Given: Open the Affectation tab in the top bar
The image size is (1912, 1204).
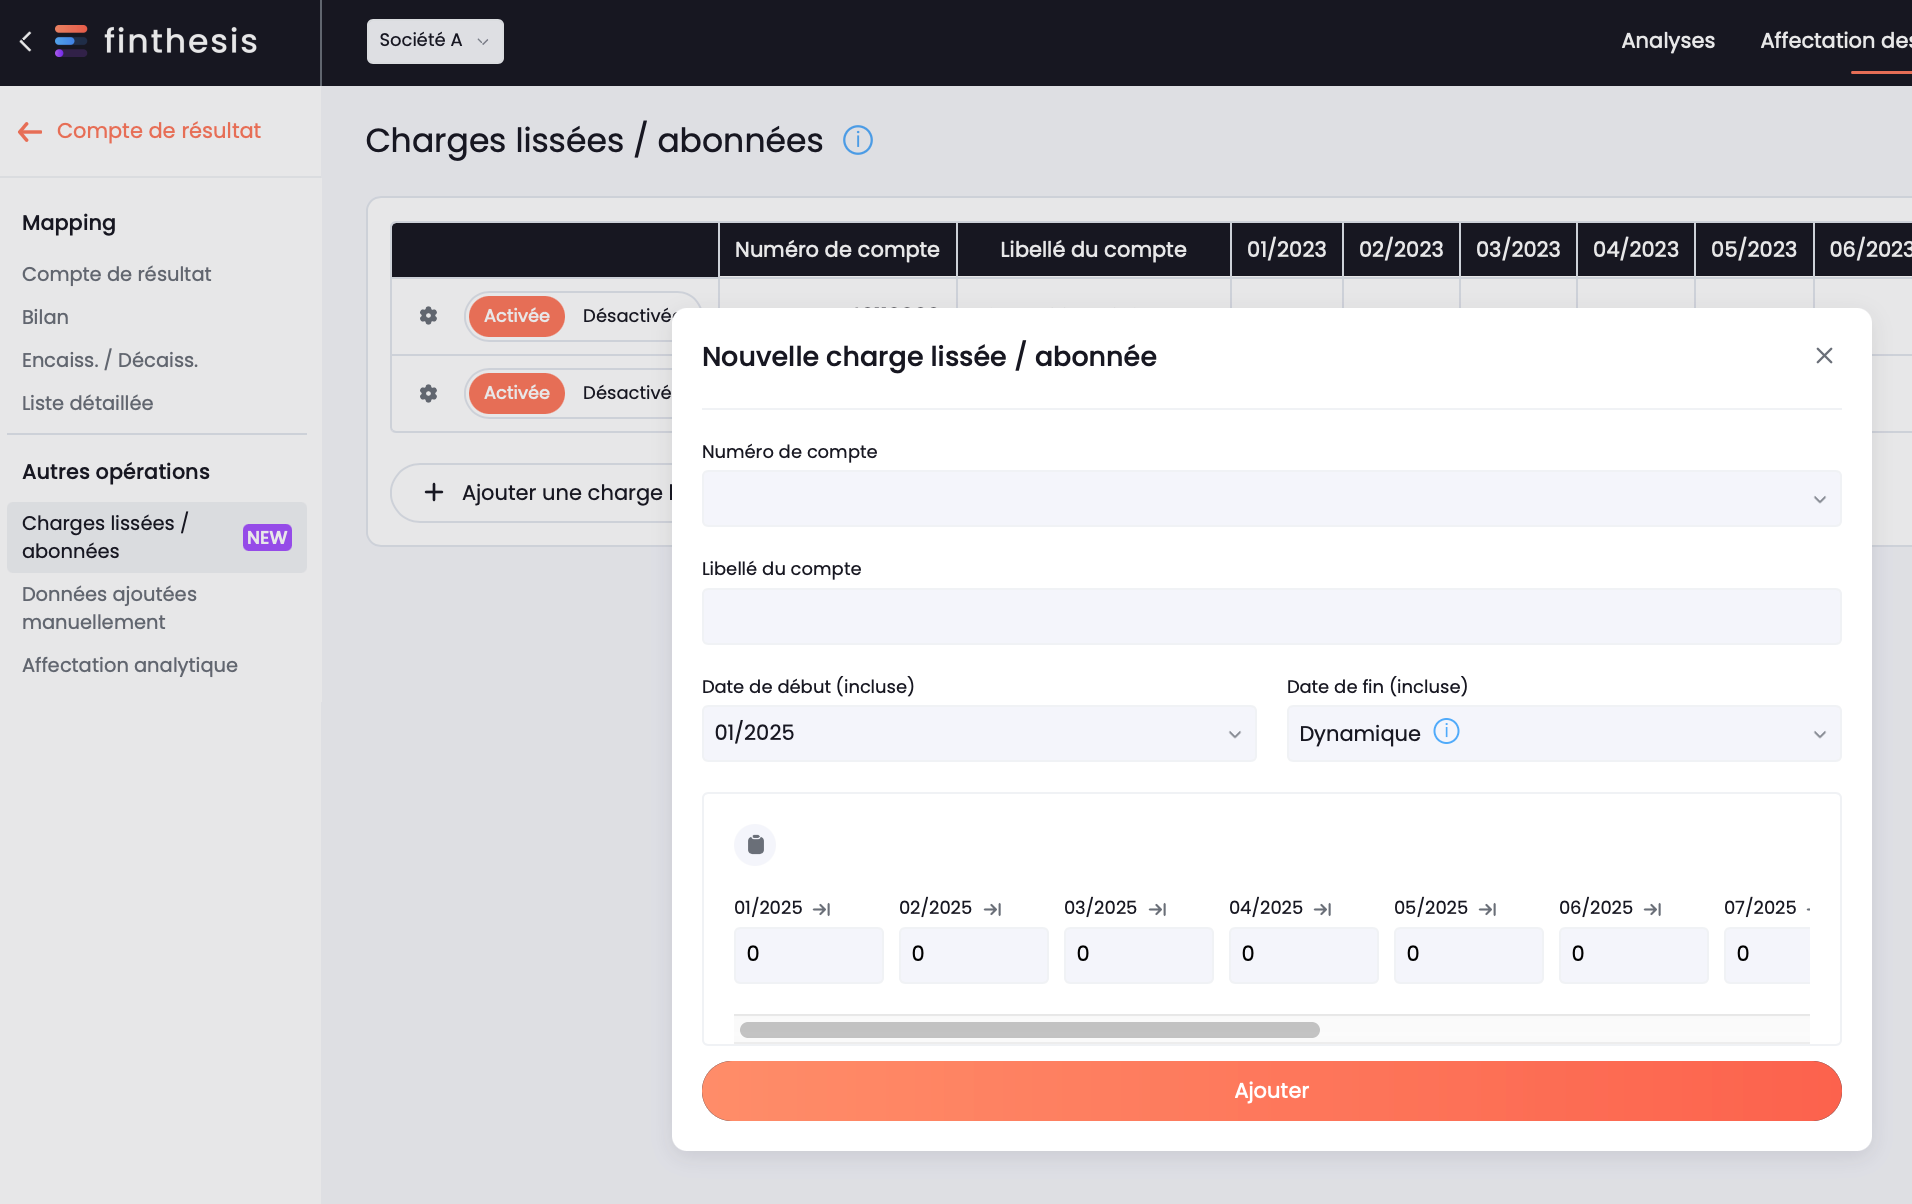Looking at the screenshot, I should tap(1835, 41).
